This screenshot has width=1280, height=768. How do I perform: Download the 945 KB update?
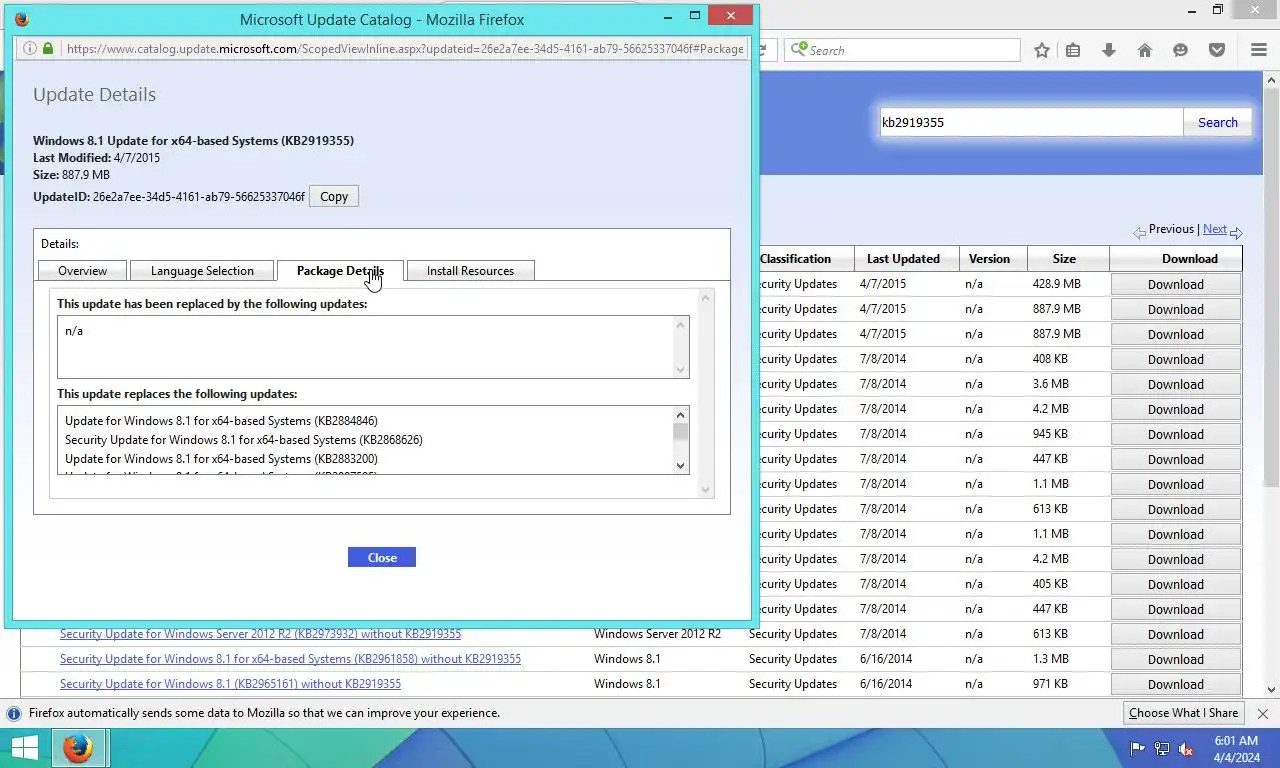(1176, 434)
